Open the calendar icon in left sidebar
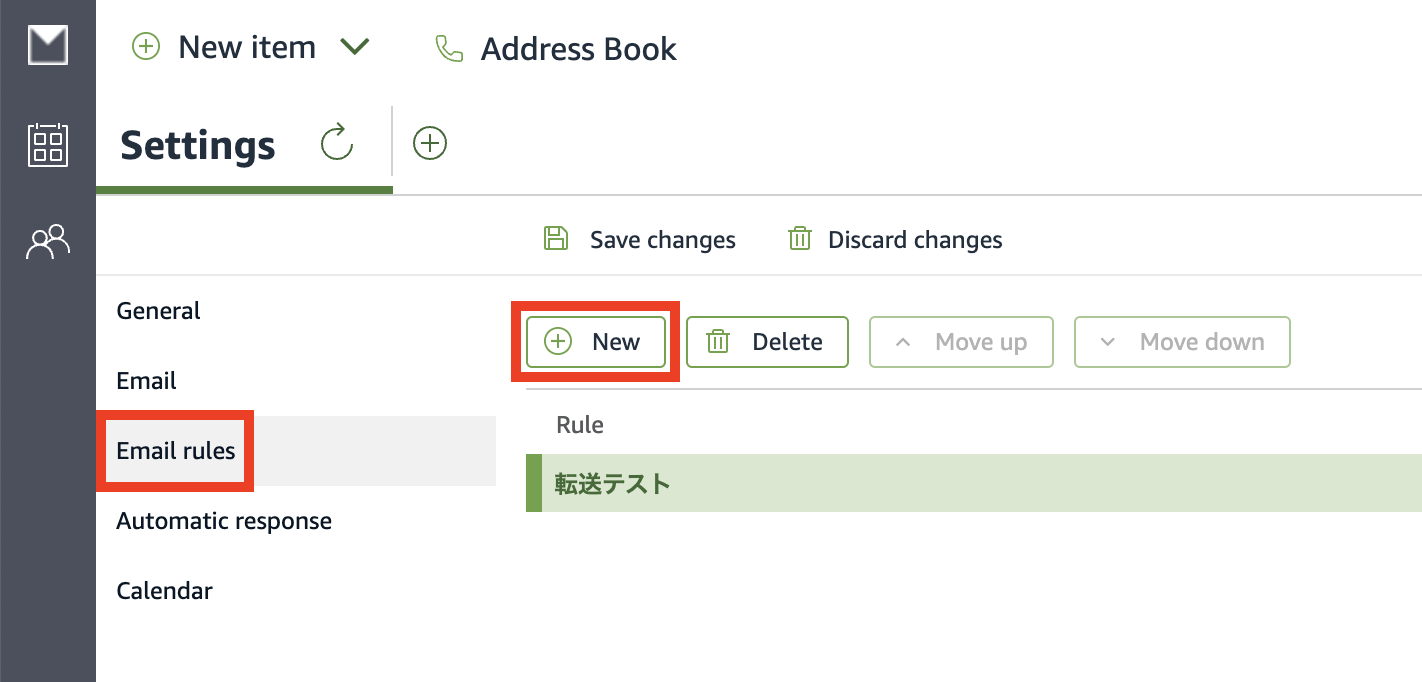 tap(48, 145)
